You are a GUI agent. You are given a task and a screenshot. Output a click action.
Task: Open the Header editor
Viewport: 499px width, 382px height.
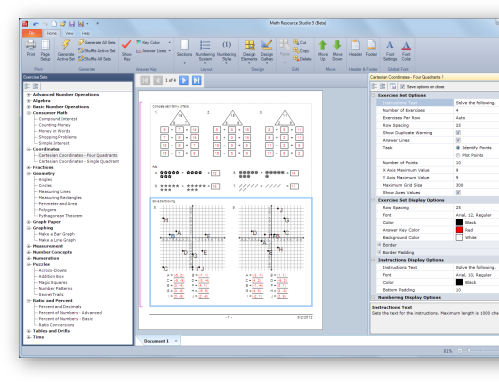pos(355,48)
